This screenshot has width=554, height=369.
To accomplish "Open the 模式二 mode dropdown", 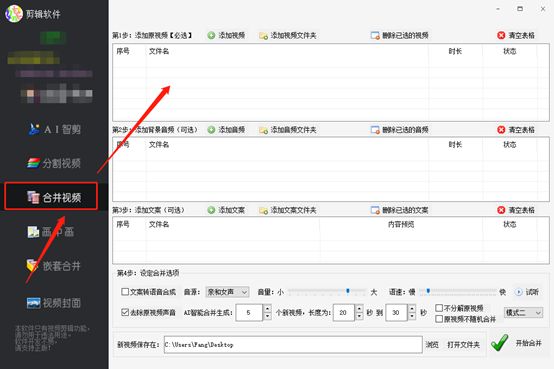I will pos(523,312).
